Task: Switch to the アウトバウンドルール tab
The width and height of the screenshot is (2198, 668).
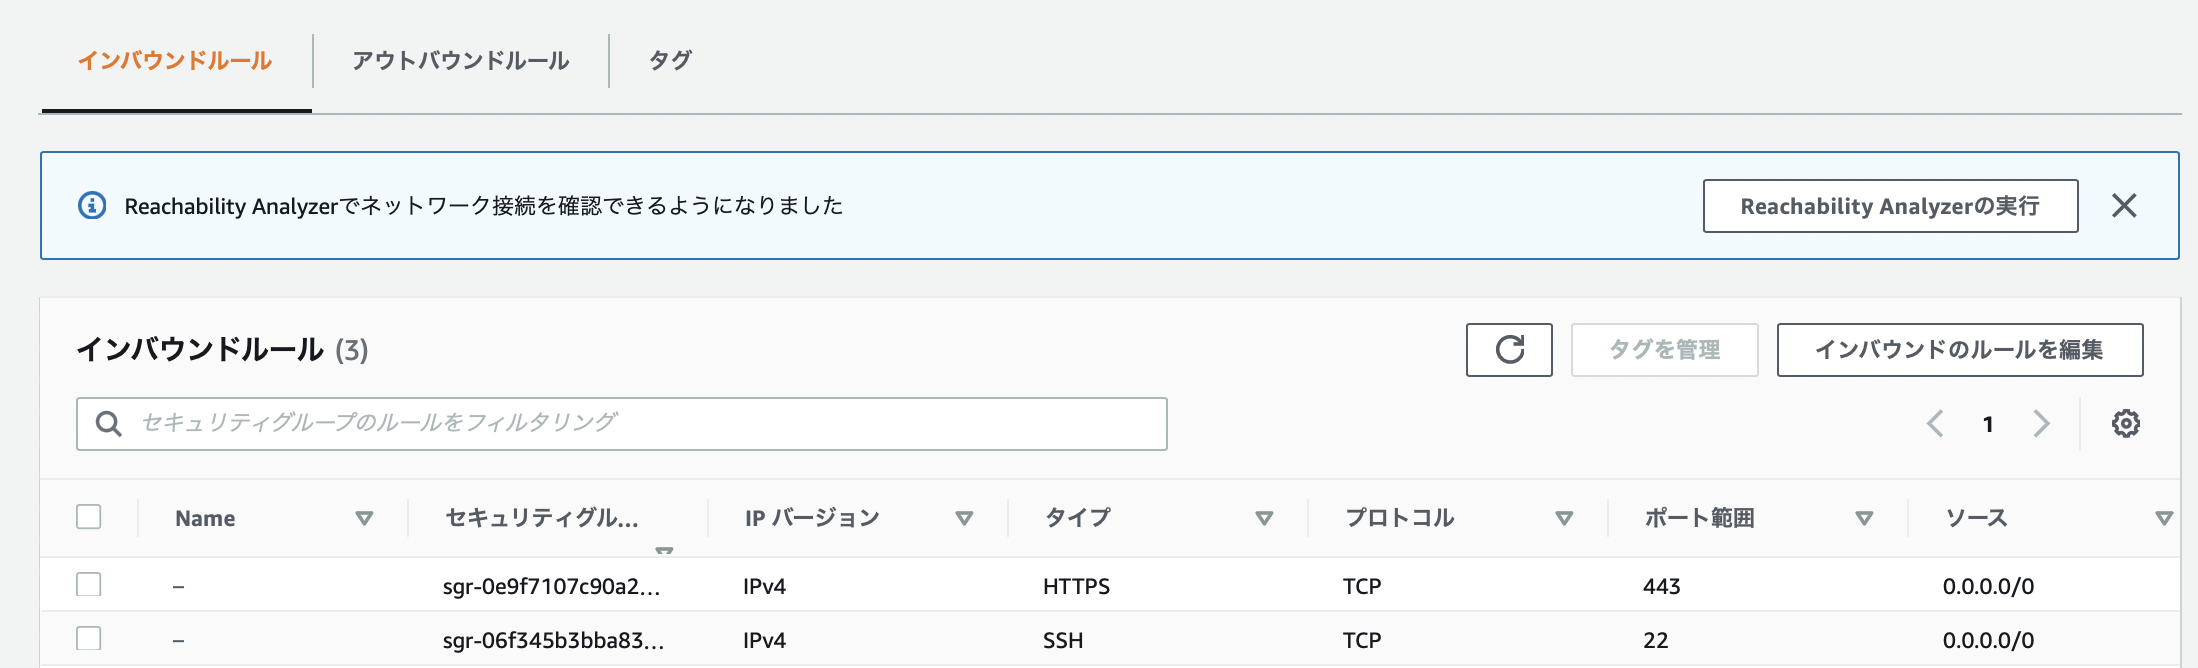Action: pyautogui.click(x=460, y=61)
